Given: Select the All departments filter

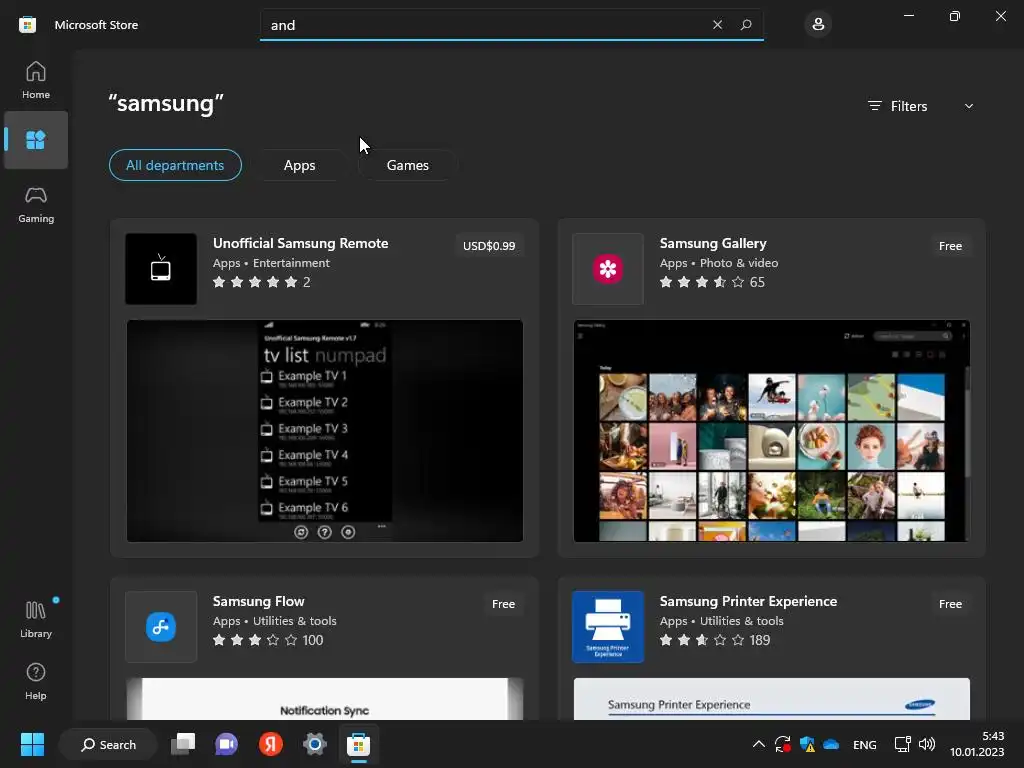Looking at the screenshot, I should pos(175,165).
